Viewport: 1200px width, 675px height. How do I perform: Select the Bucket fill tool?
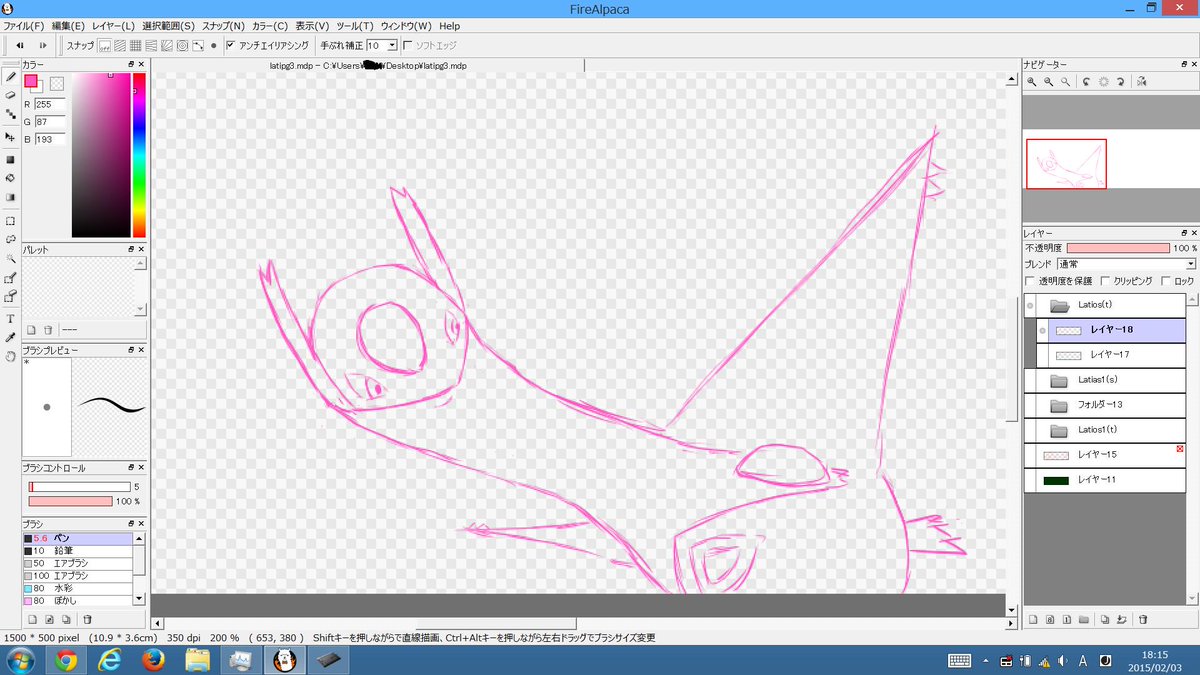[10, 178]
